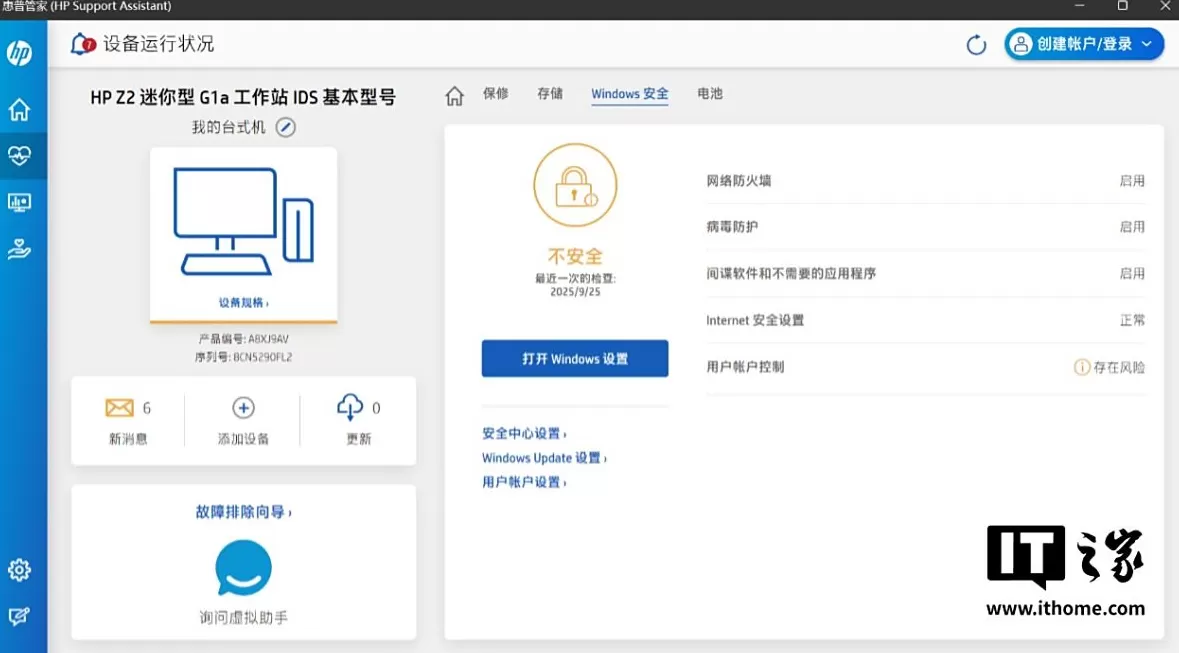This screenshot has height=653, width=1179.
Task: Open the monitor diagnostics sidebar icon
Action: pos(19,203)
